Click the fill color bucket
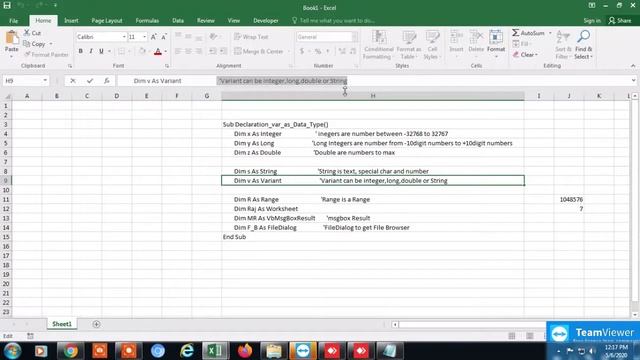The height and width of the screenshot is (360, 640). [x=142, y=51]
